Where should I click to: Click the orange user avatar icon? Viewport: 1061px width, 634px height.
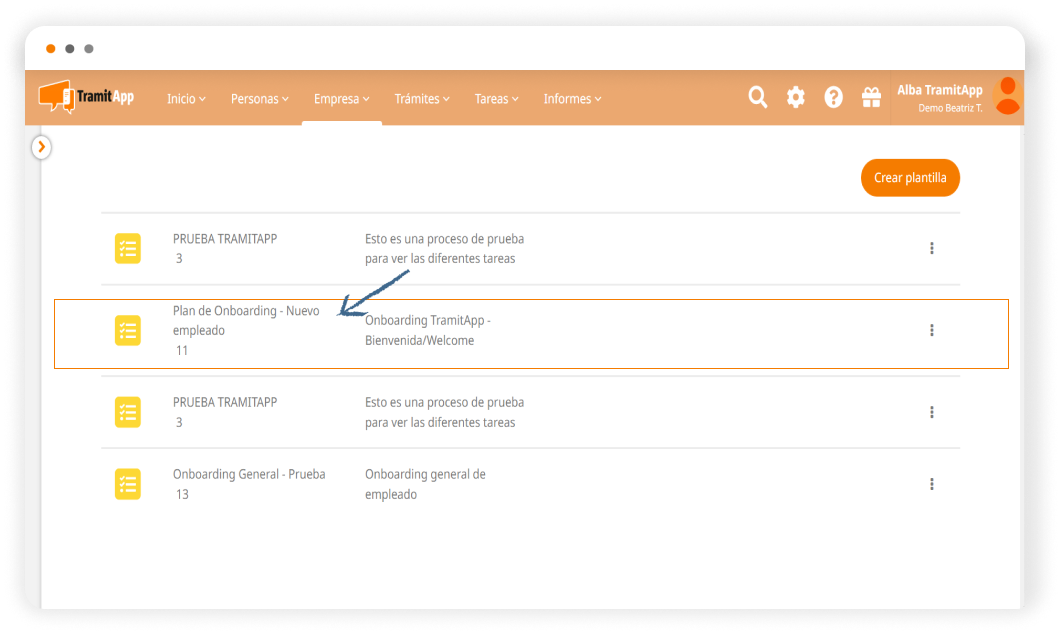[1008, 96]
